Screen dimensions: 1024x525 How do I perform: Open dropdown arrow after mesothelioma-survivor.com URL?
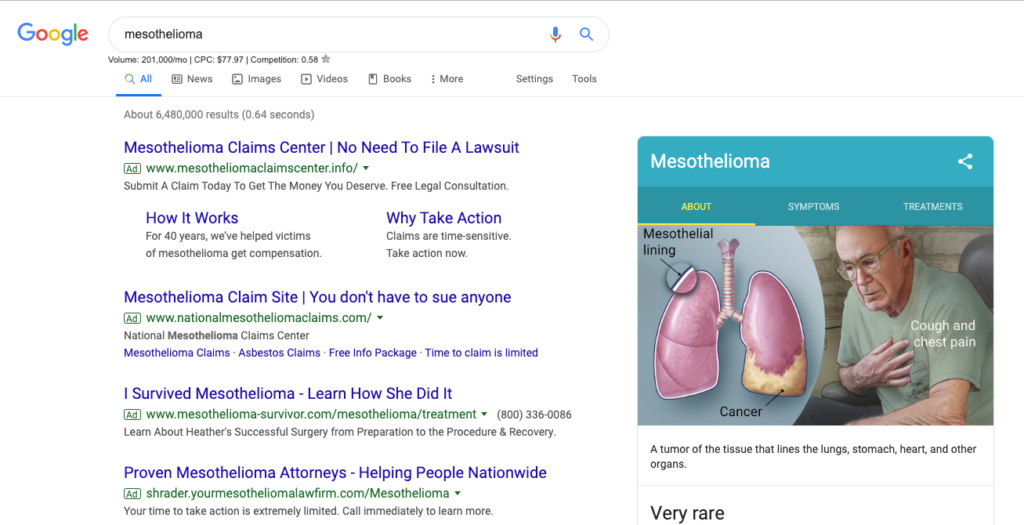pos(485,414)
